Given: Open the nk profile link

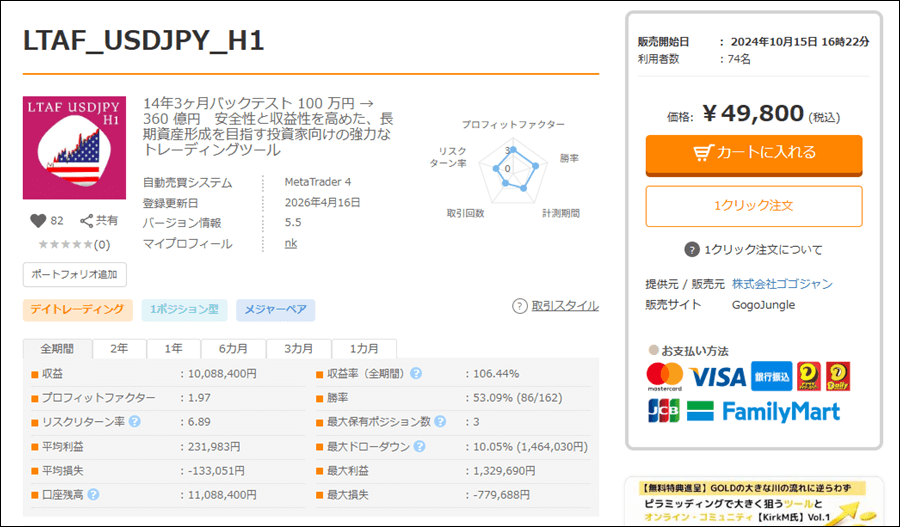Looking at the screenshot, I should click(x=290, y=243).
